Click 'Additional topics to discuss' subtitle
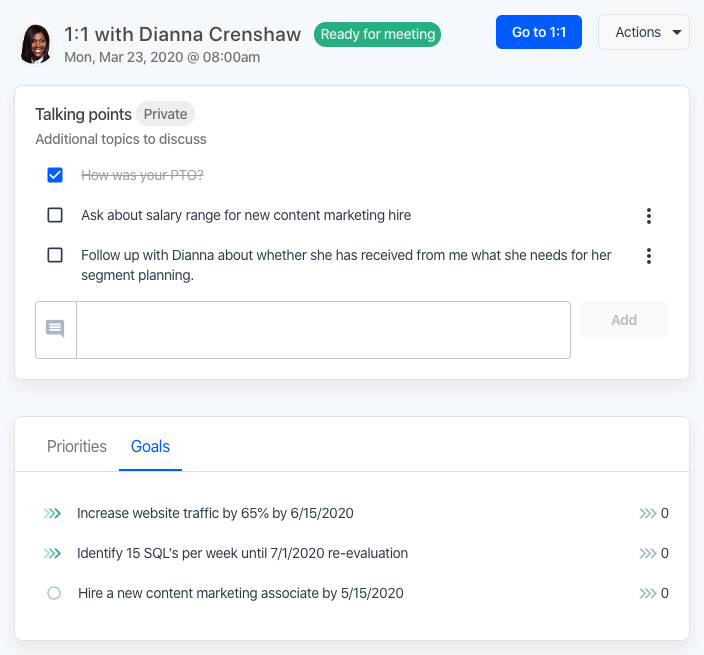 pos(121,139)
